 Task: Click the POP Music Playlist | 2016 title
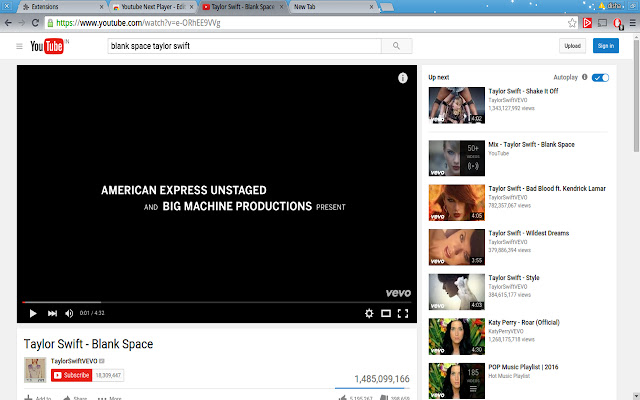523,367
